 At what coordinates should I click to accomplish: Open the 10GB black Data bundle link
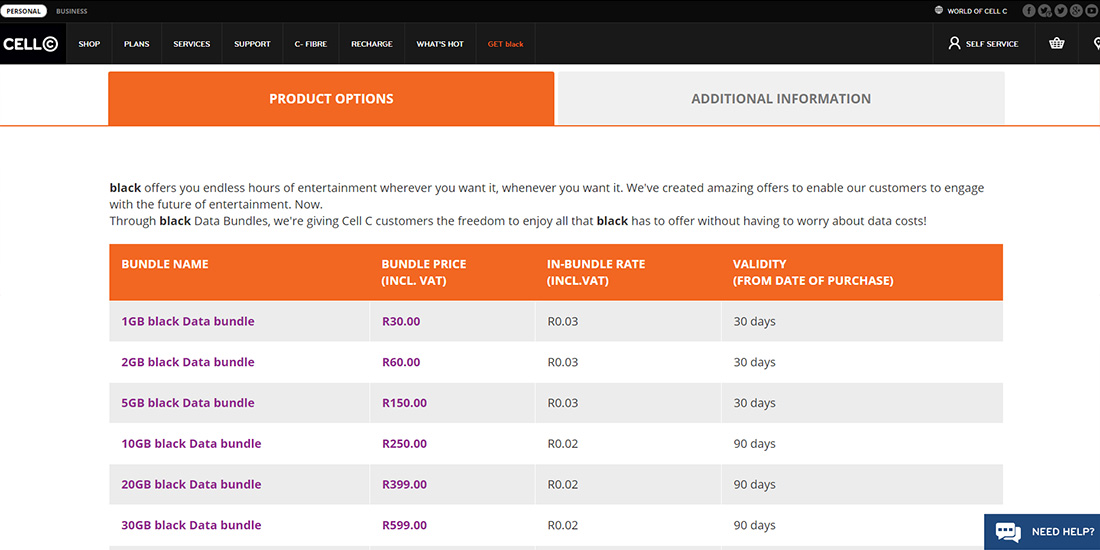tap(191, 443)
